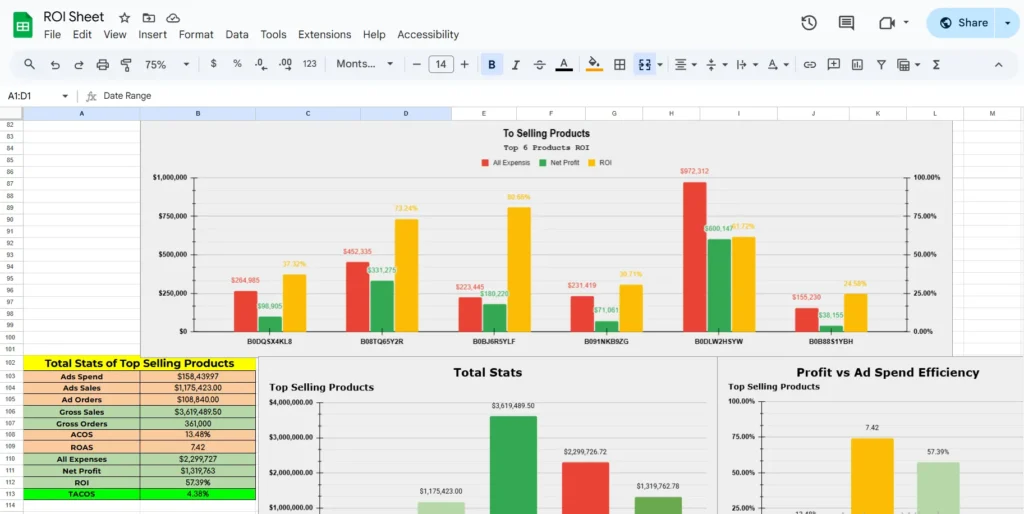Toggle strikethrough formatting
The width and height of the screenshot is (1024, 514).
tap(540, 64)
